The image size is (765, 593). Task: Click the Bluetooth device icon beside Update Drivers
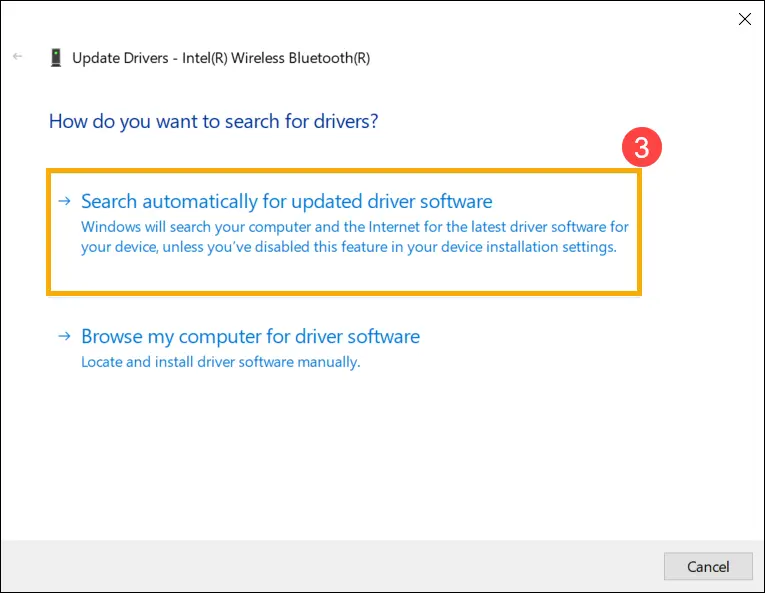(56, 58)
